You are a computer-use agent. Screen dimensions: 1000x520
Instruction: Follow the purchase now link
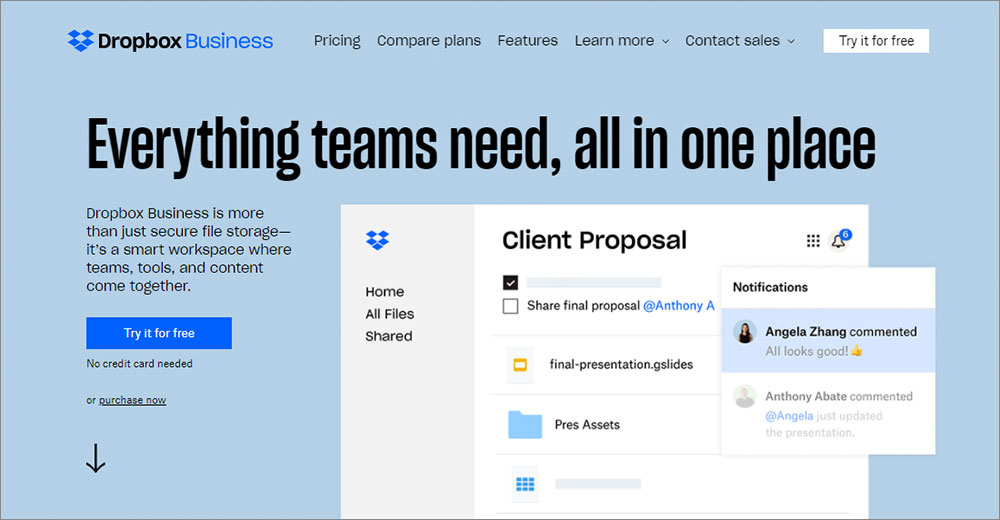tap(132, 400)
